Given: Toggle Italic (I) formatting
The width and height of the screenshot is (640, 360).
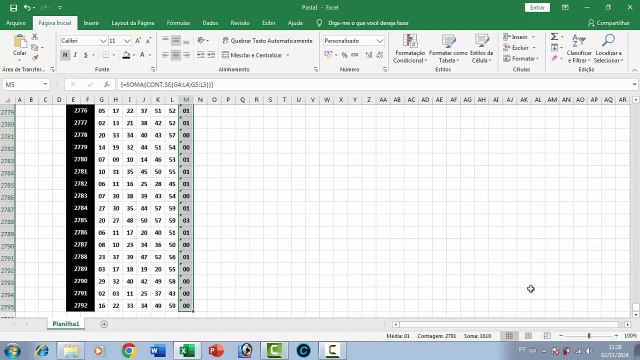Looking at the screenshot, I should tap(75, 55).
